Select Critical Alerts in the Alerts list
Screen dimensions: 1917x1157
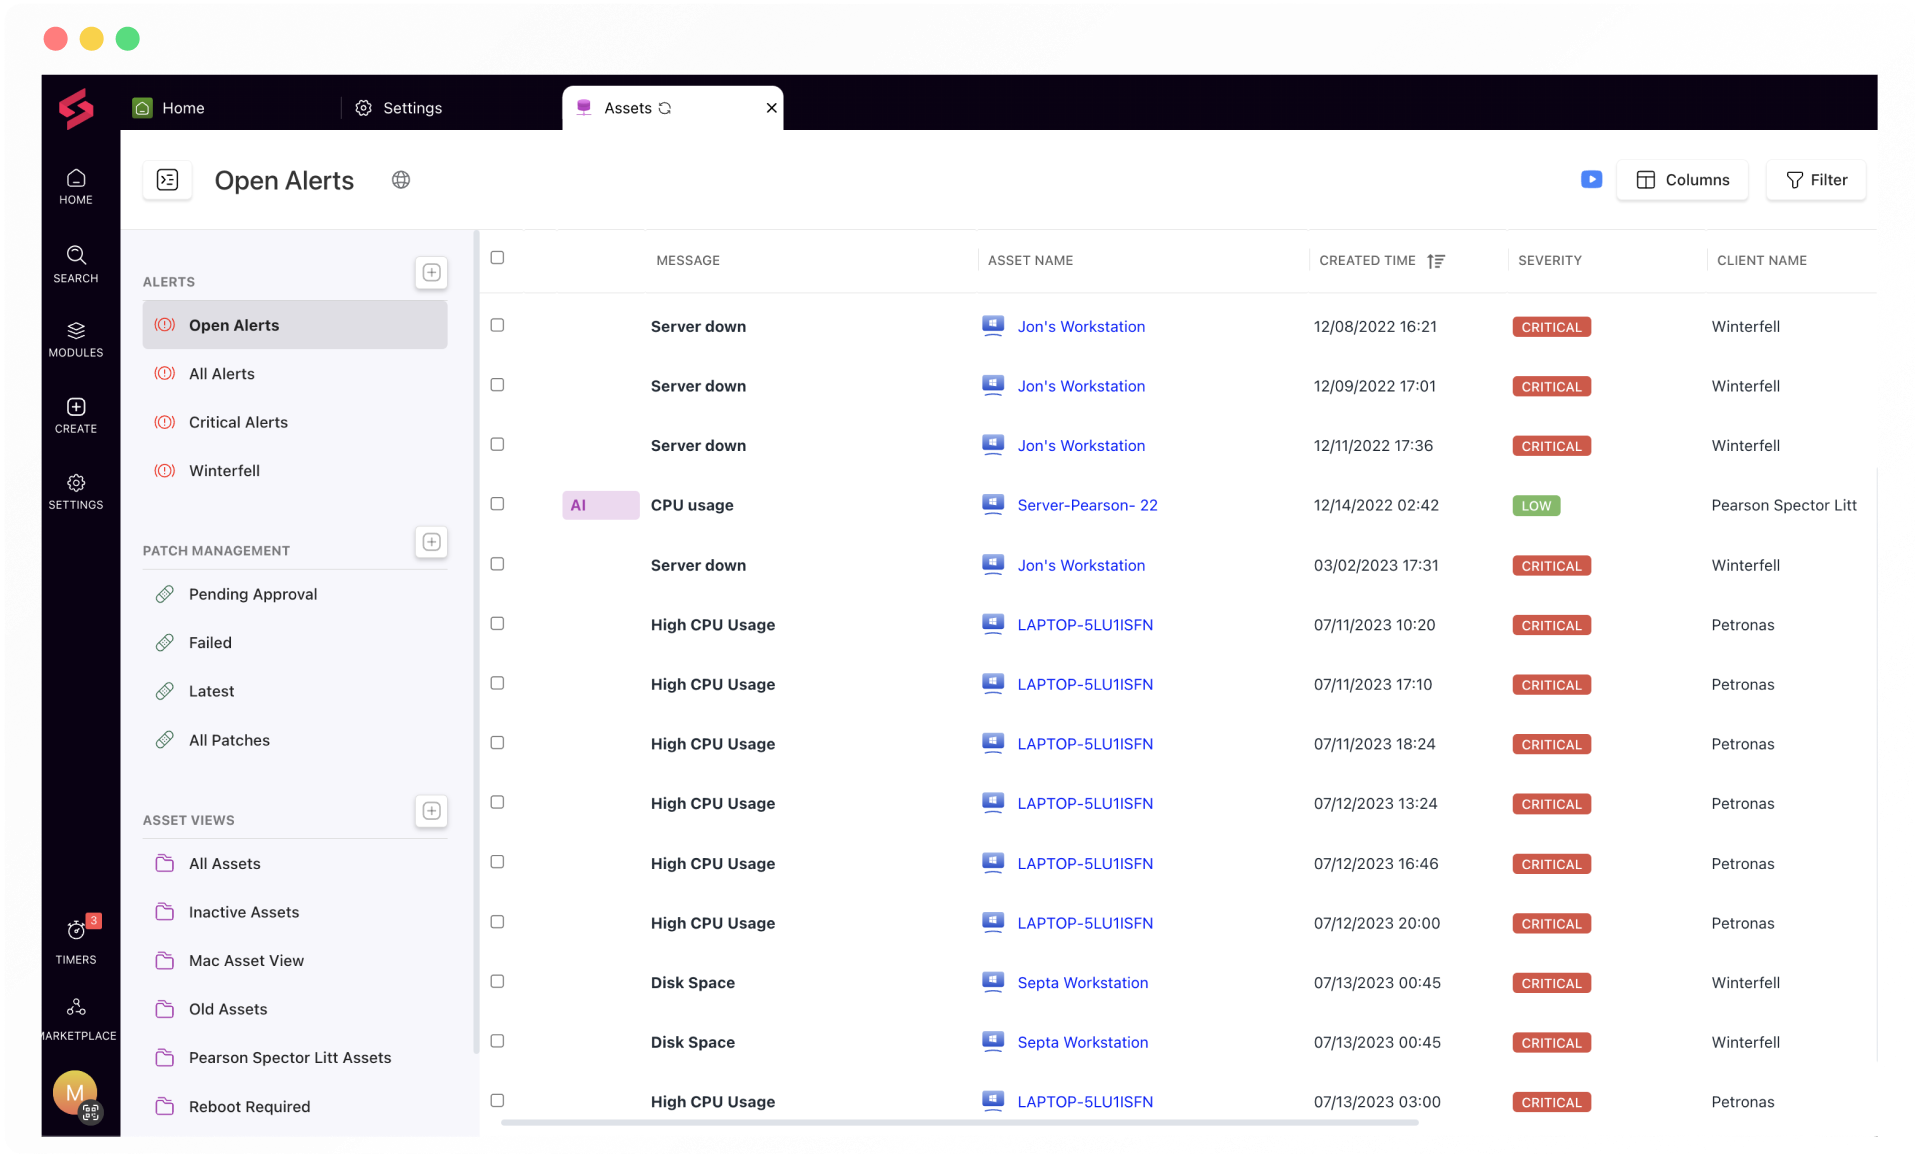[x=238, y=422]
